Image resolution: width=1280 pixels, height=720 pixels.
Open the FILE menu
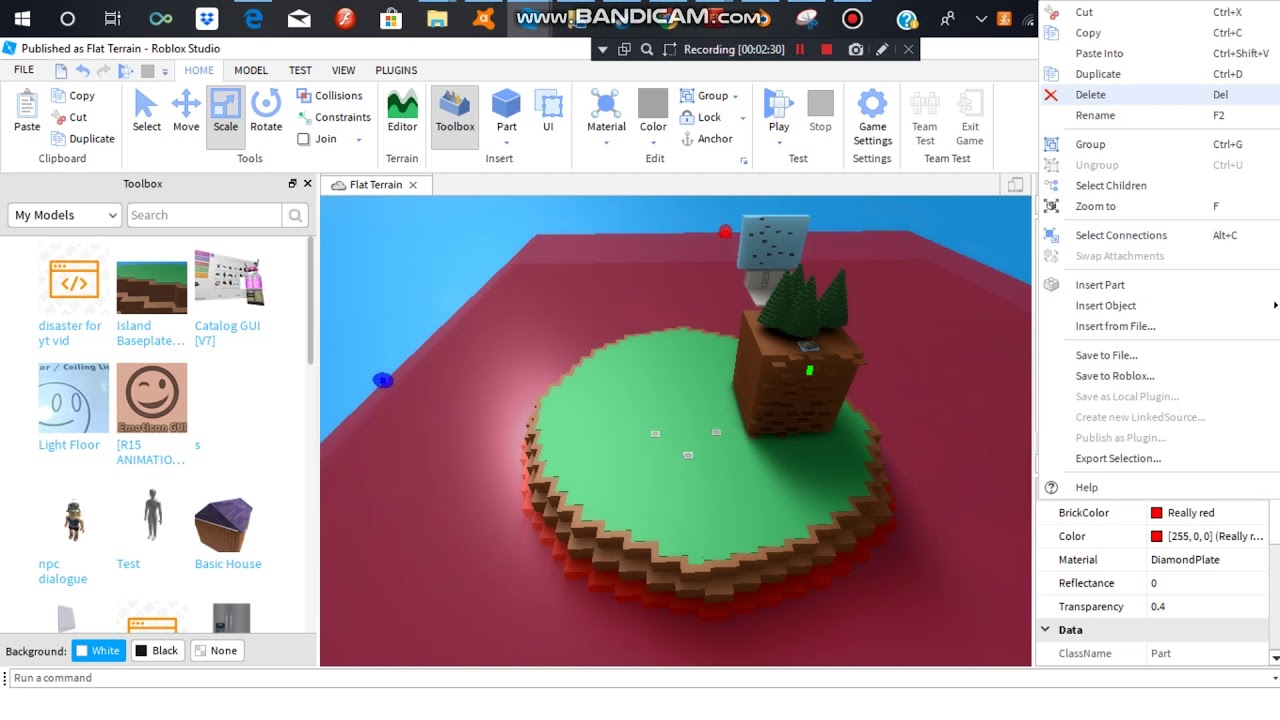[24, 70]
